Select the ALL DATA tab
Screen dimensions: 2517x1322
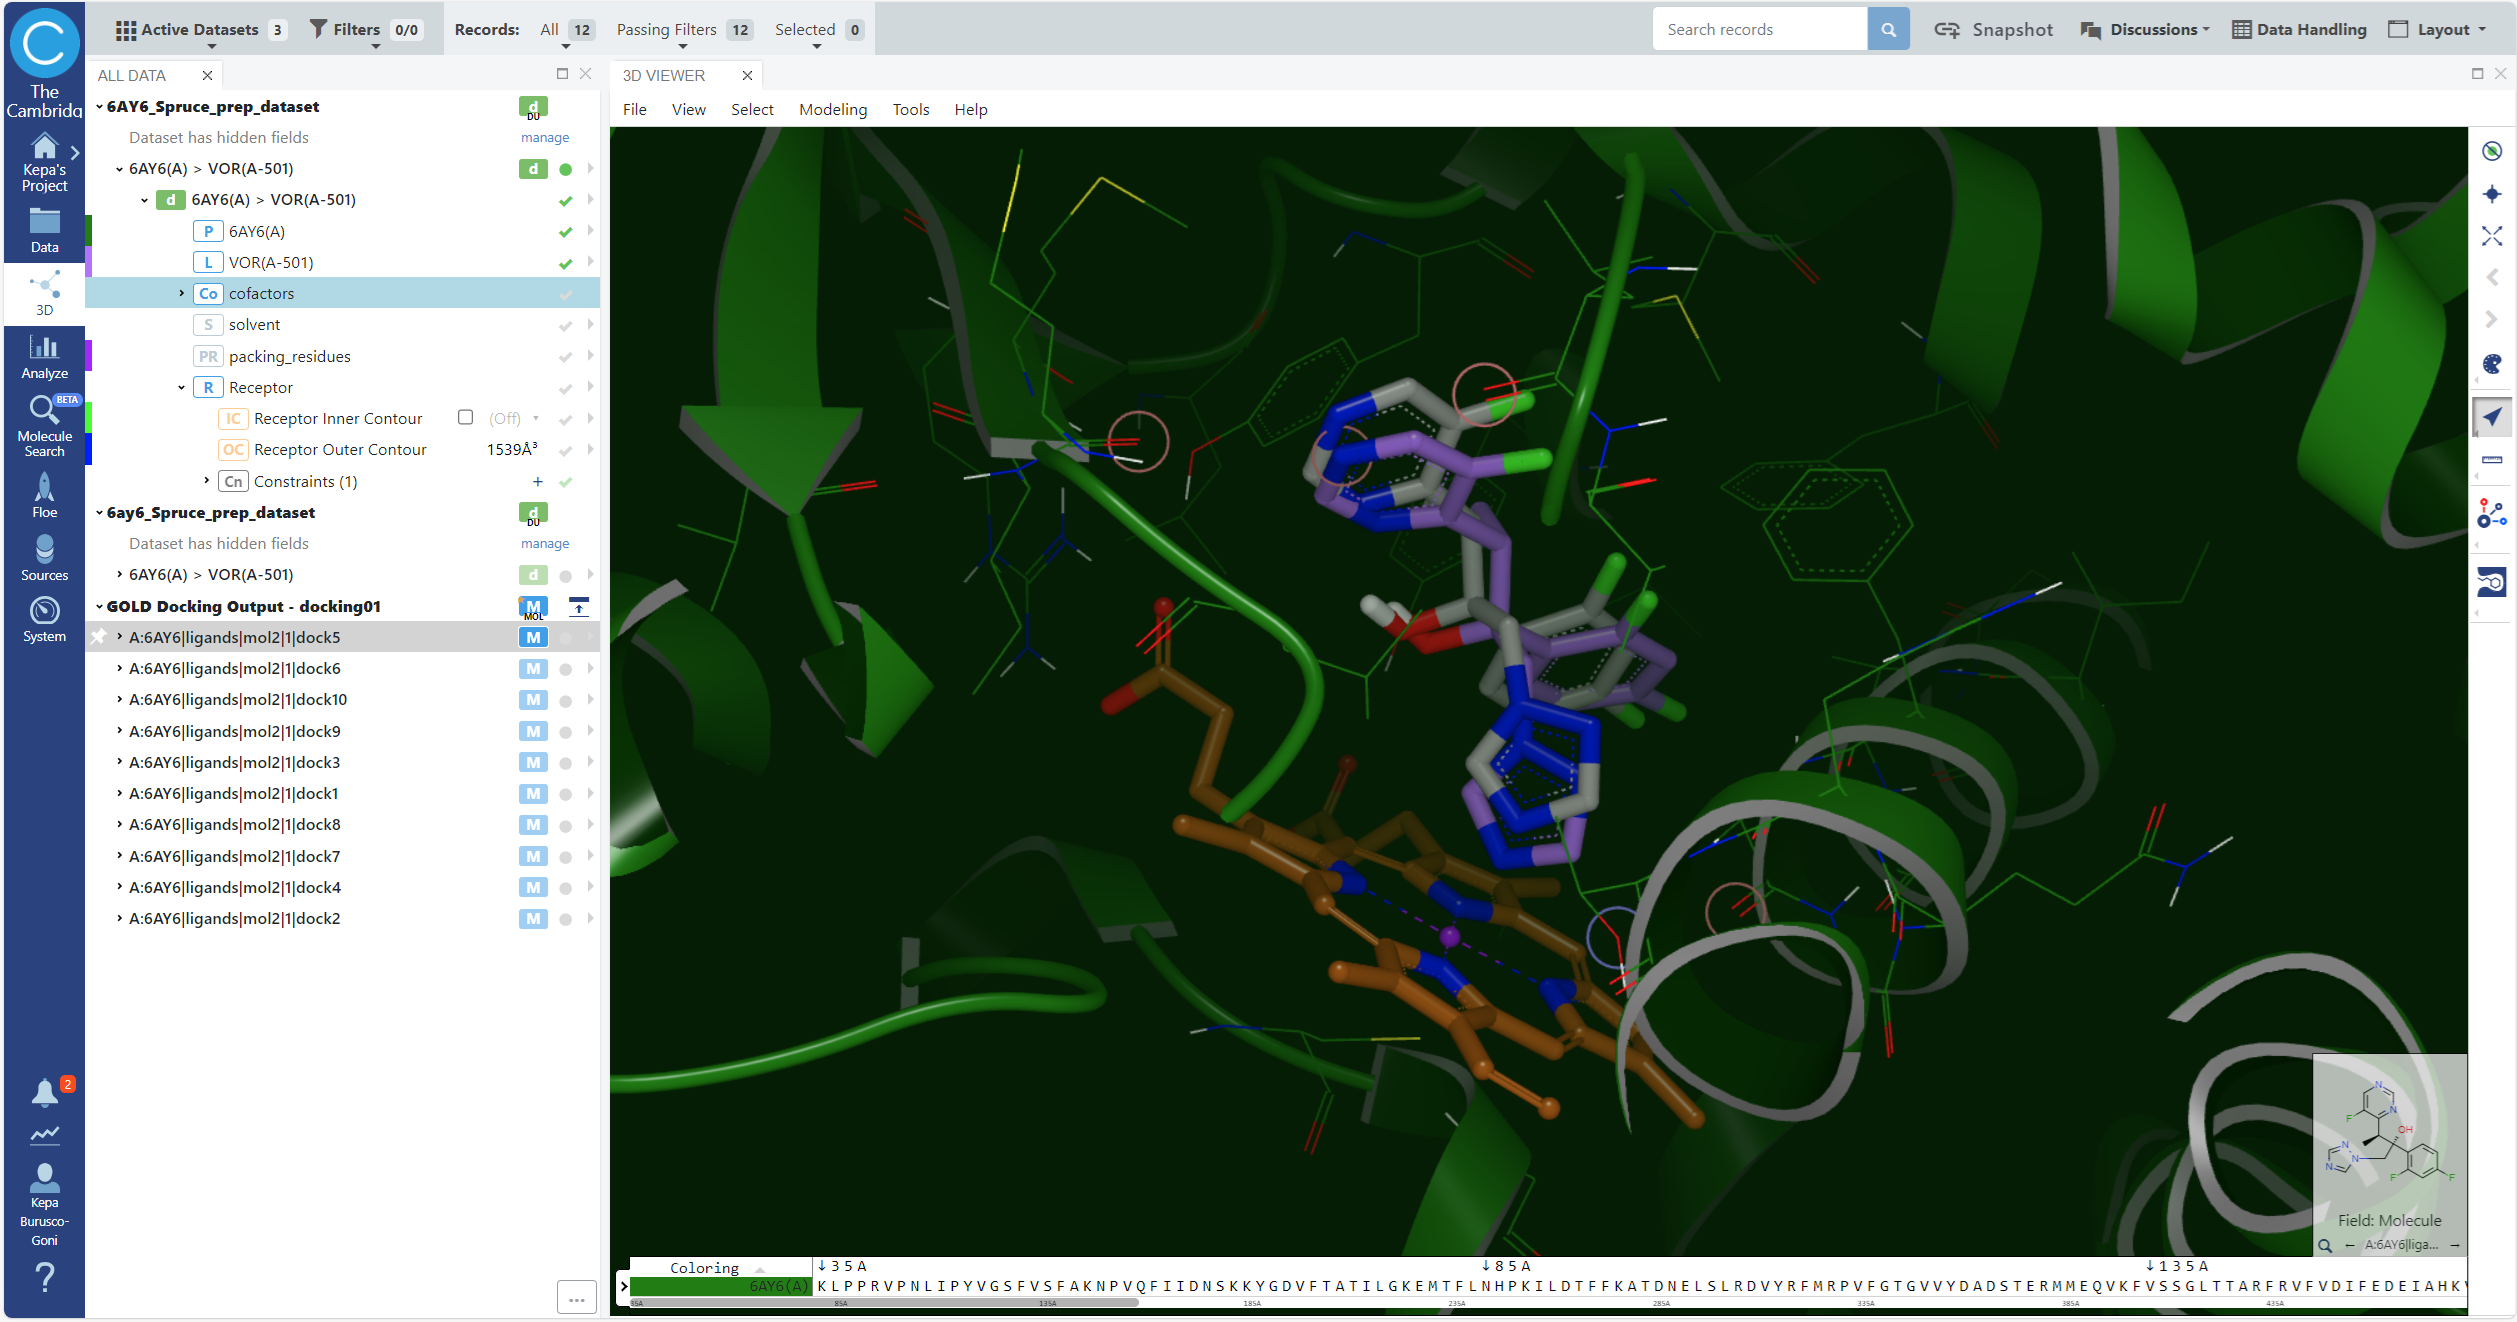pyautogui.click(x=132, y=75)
